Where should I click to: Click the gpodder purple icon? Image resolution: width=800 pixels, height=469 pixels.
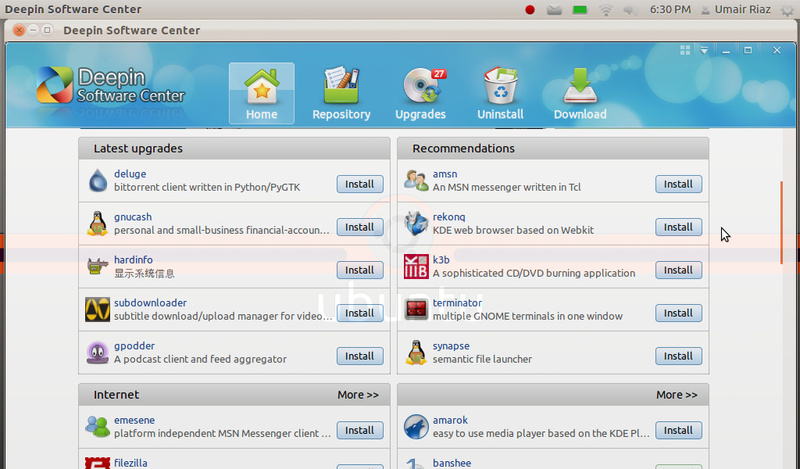pyautogui.click(x=97, y=352)
